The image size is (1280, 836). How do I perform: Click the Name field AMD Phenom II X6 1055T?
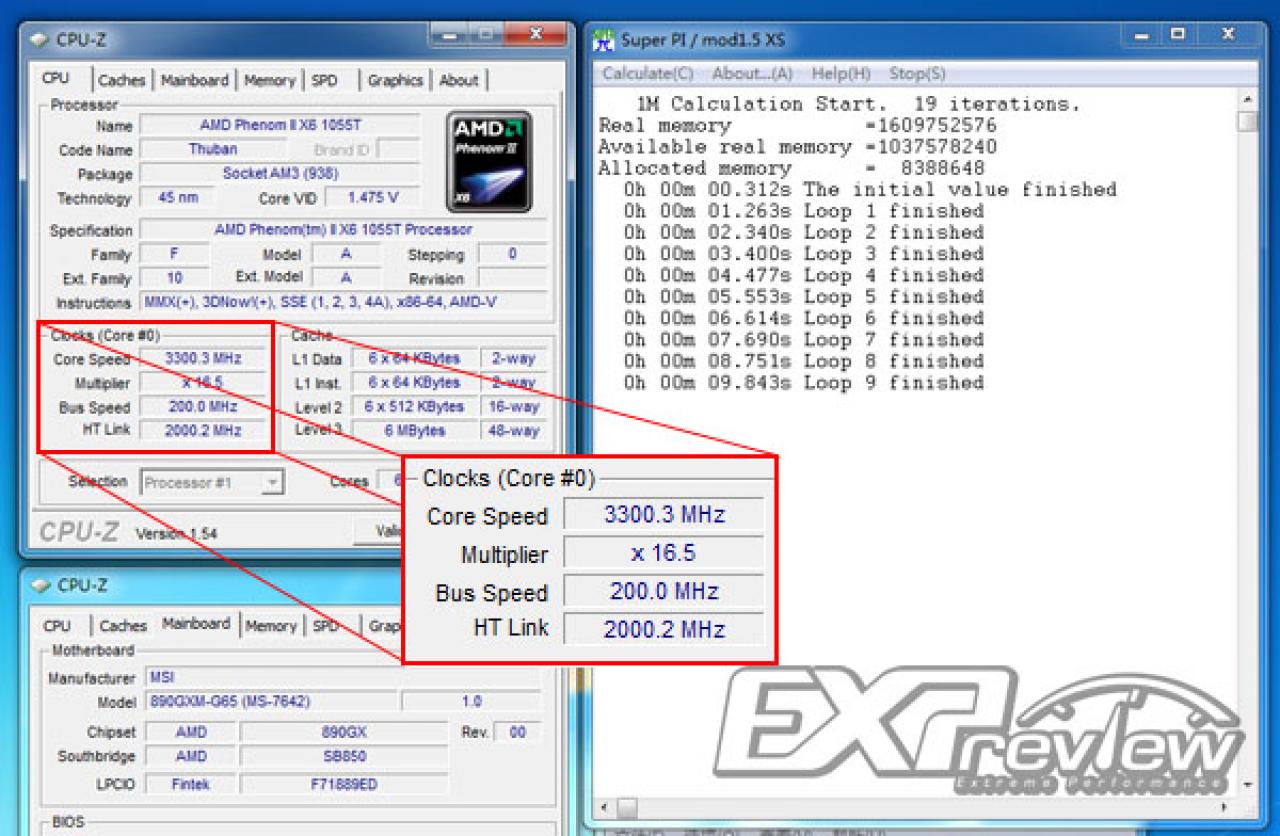click(x=279, y=126)
